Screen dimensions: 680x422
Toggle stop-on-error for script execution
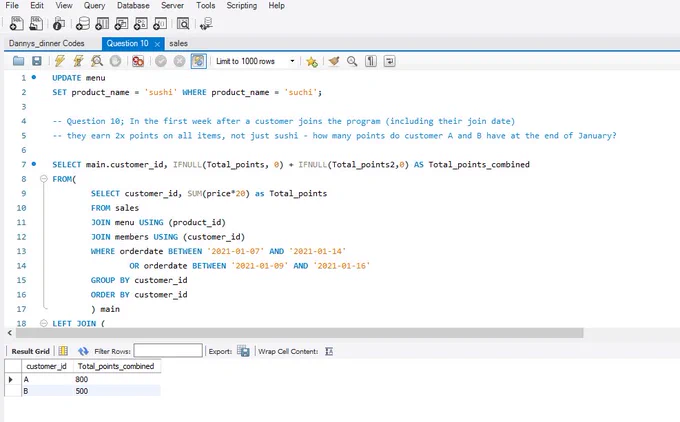click(x=138, y=61)
